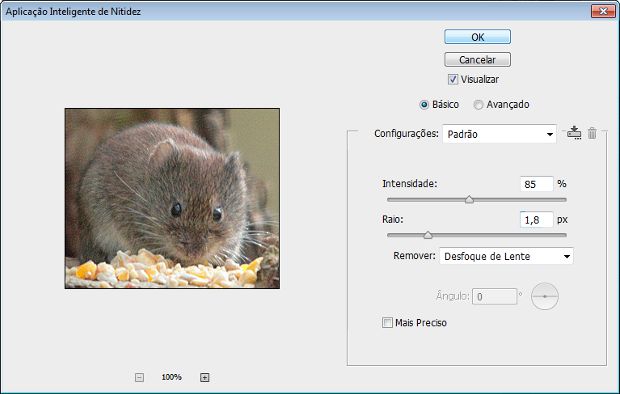Click the delete settings trash icon
Screen dimensions: 620x394
point(592,133)
